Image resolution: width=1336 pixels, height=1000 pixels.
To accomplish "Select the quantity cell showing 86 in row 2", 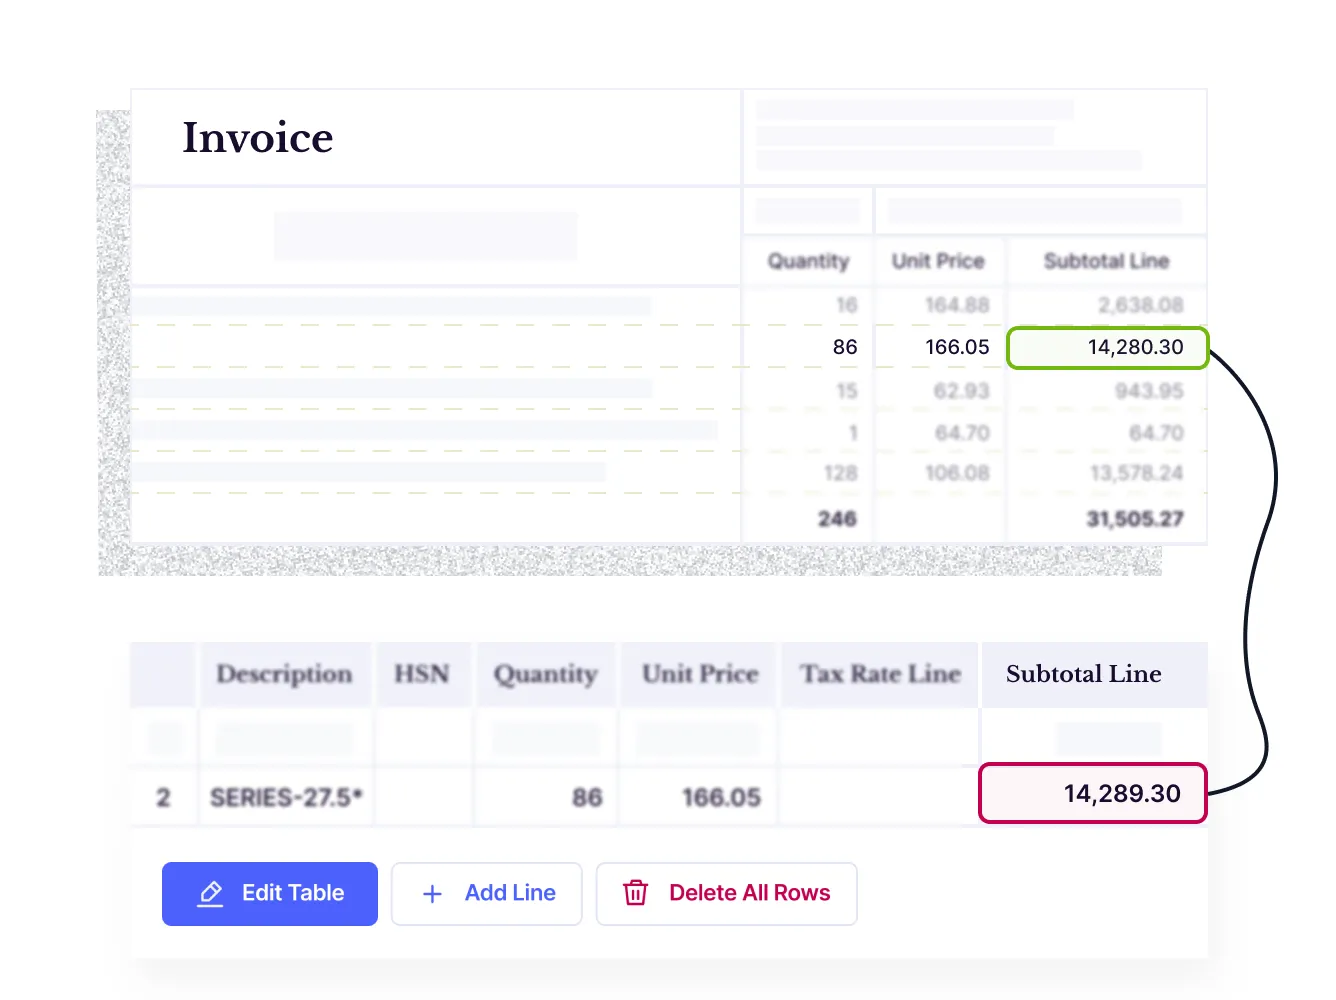I will [x=587, y=798].
